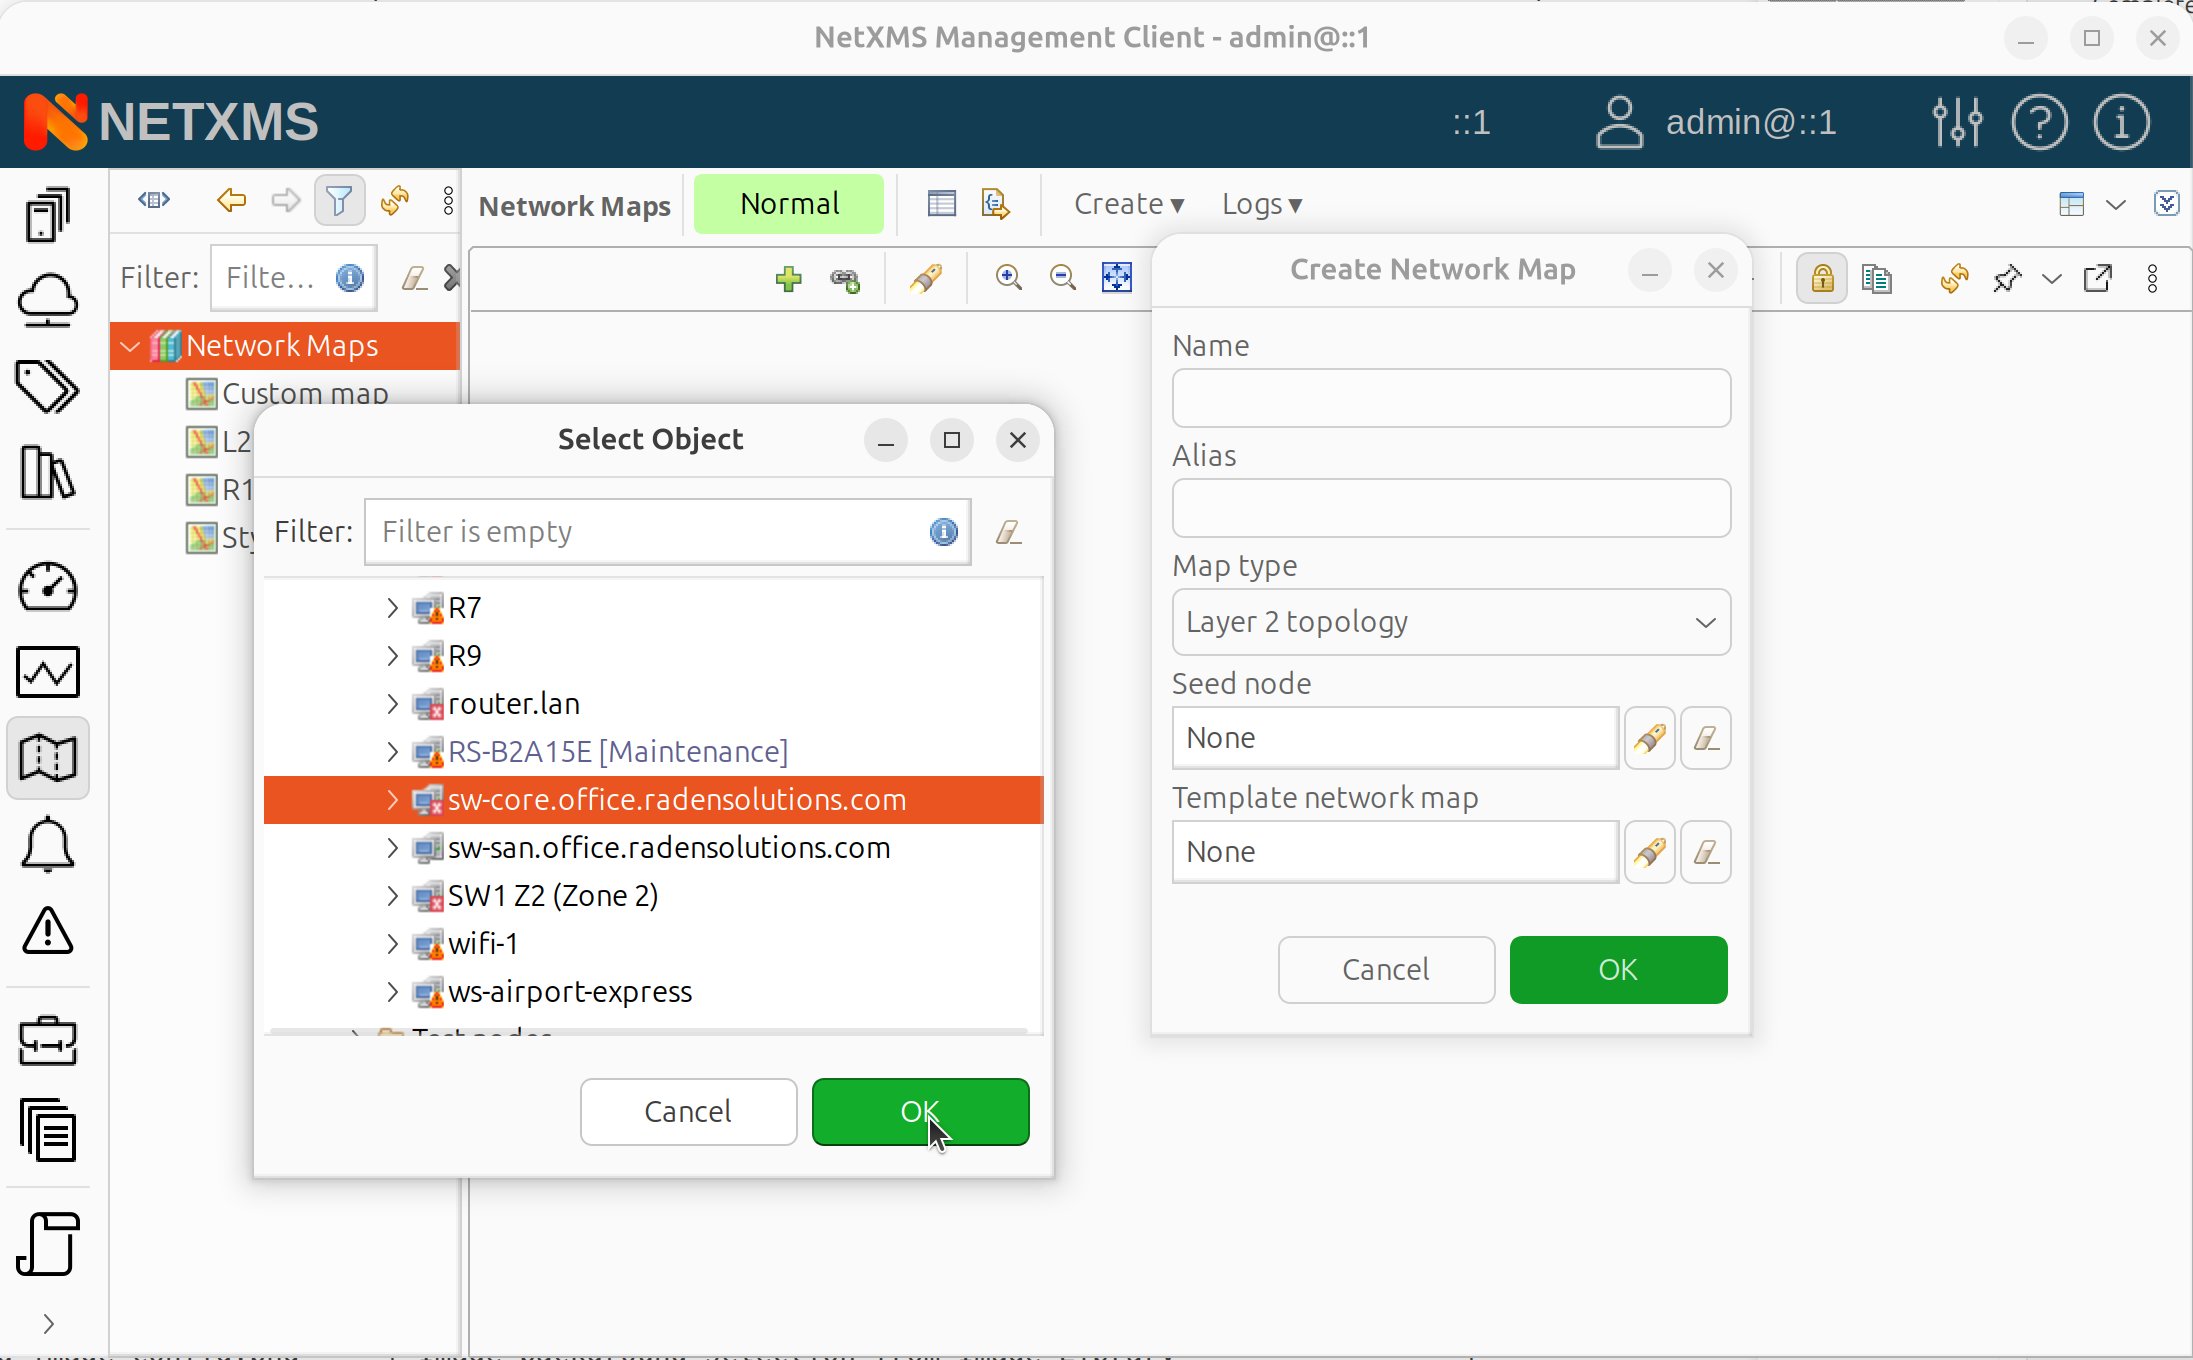Expand the sw-san.office.radensolutions.com node
This screenshot has height=1360, width=2193.
(x=392, y=848)
